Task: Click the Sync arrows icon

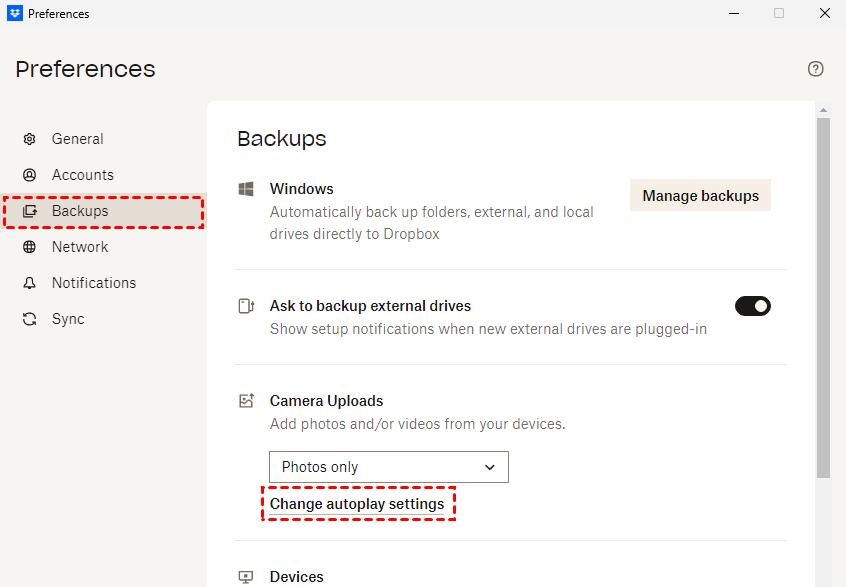Action: tap(30, 319)
